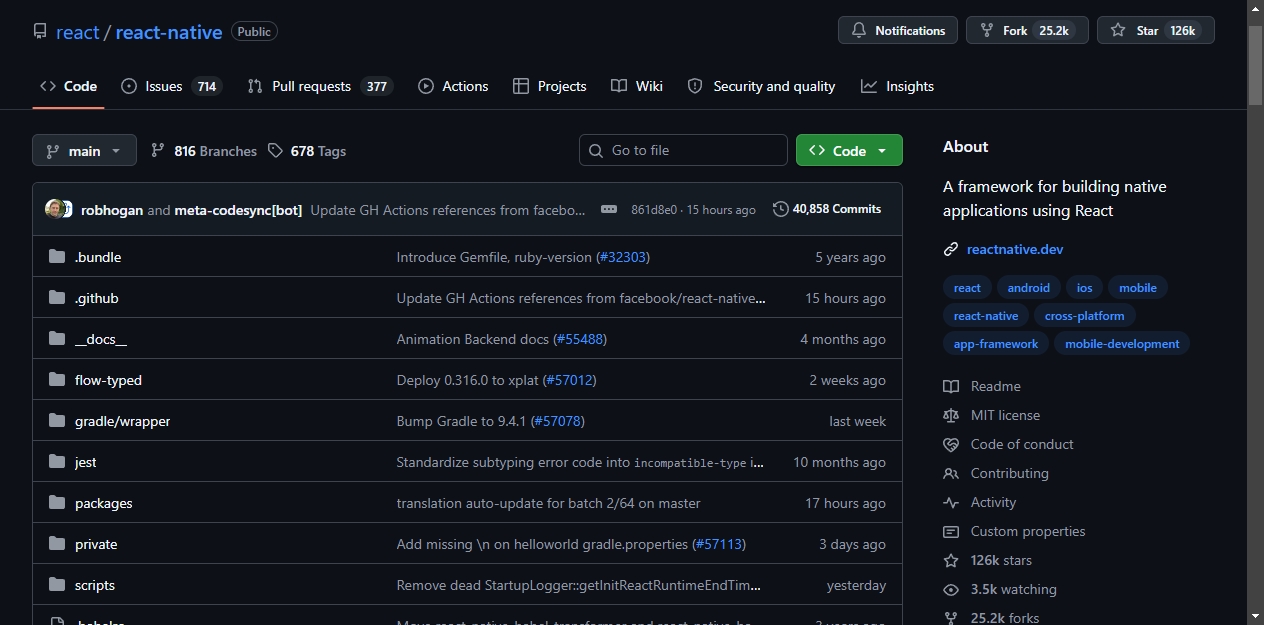Image resolution: width=1264 pixels, height=625 pixels.
Task: Click the robhogan author name
Action: pyautogui.click(x=112, y=210)
